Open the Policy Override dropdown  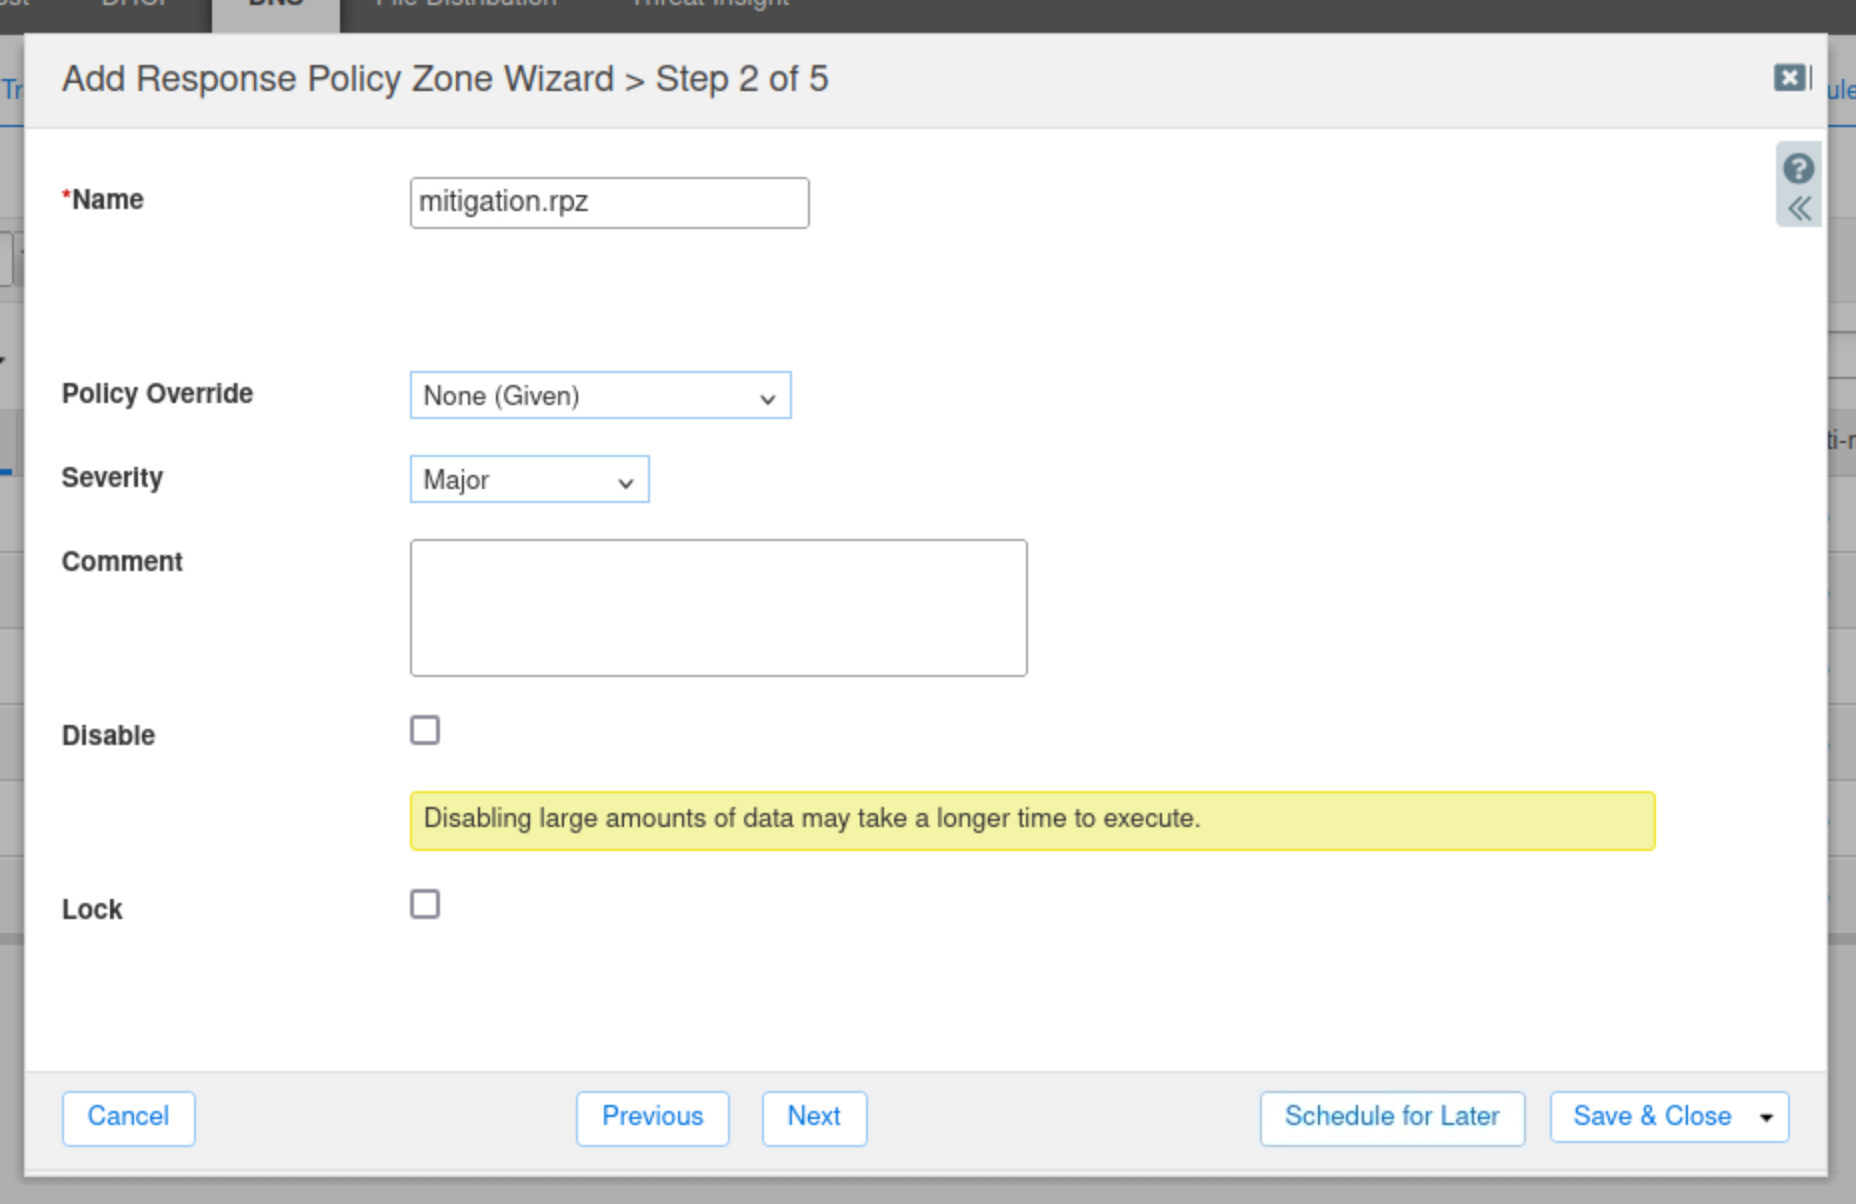[x=600, y=396]
